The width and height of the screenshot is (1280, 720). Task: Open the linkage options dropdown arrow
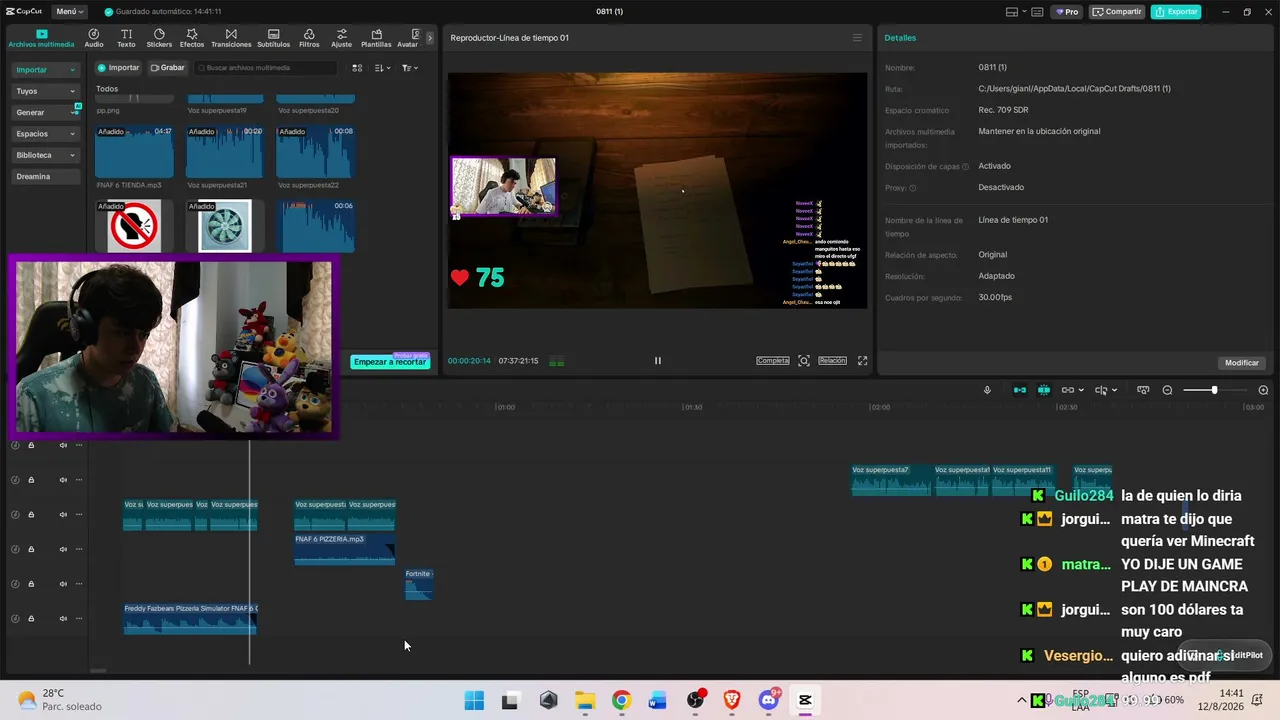click(1081, 390)
